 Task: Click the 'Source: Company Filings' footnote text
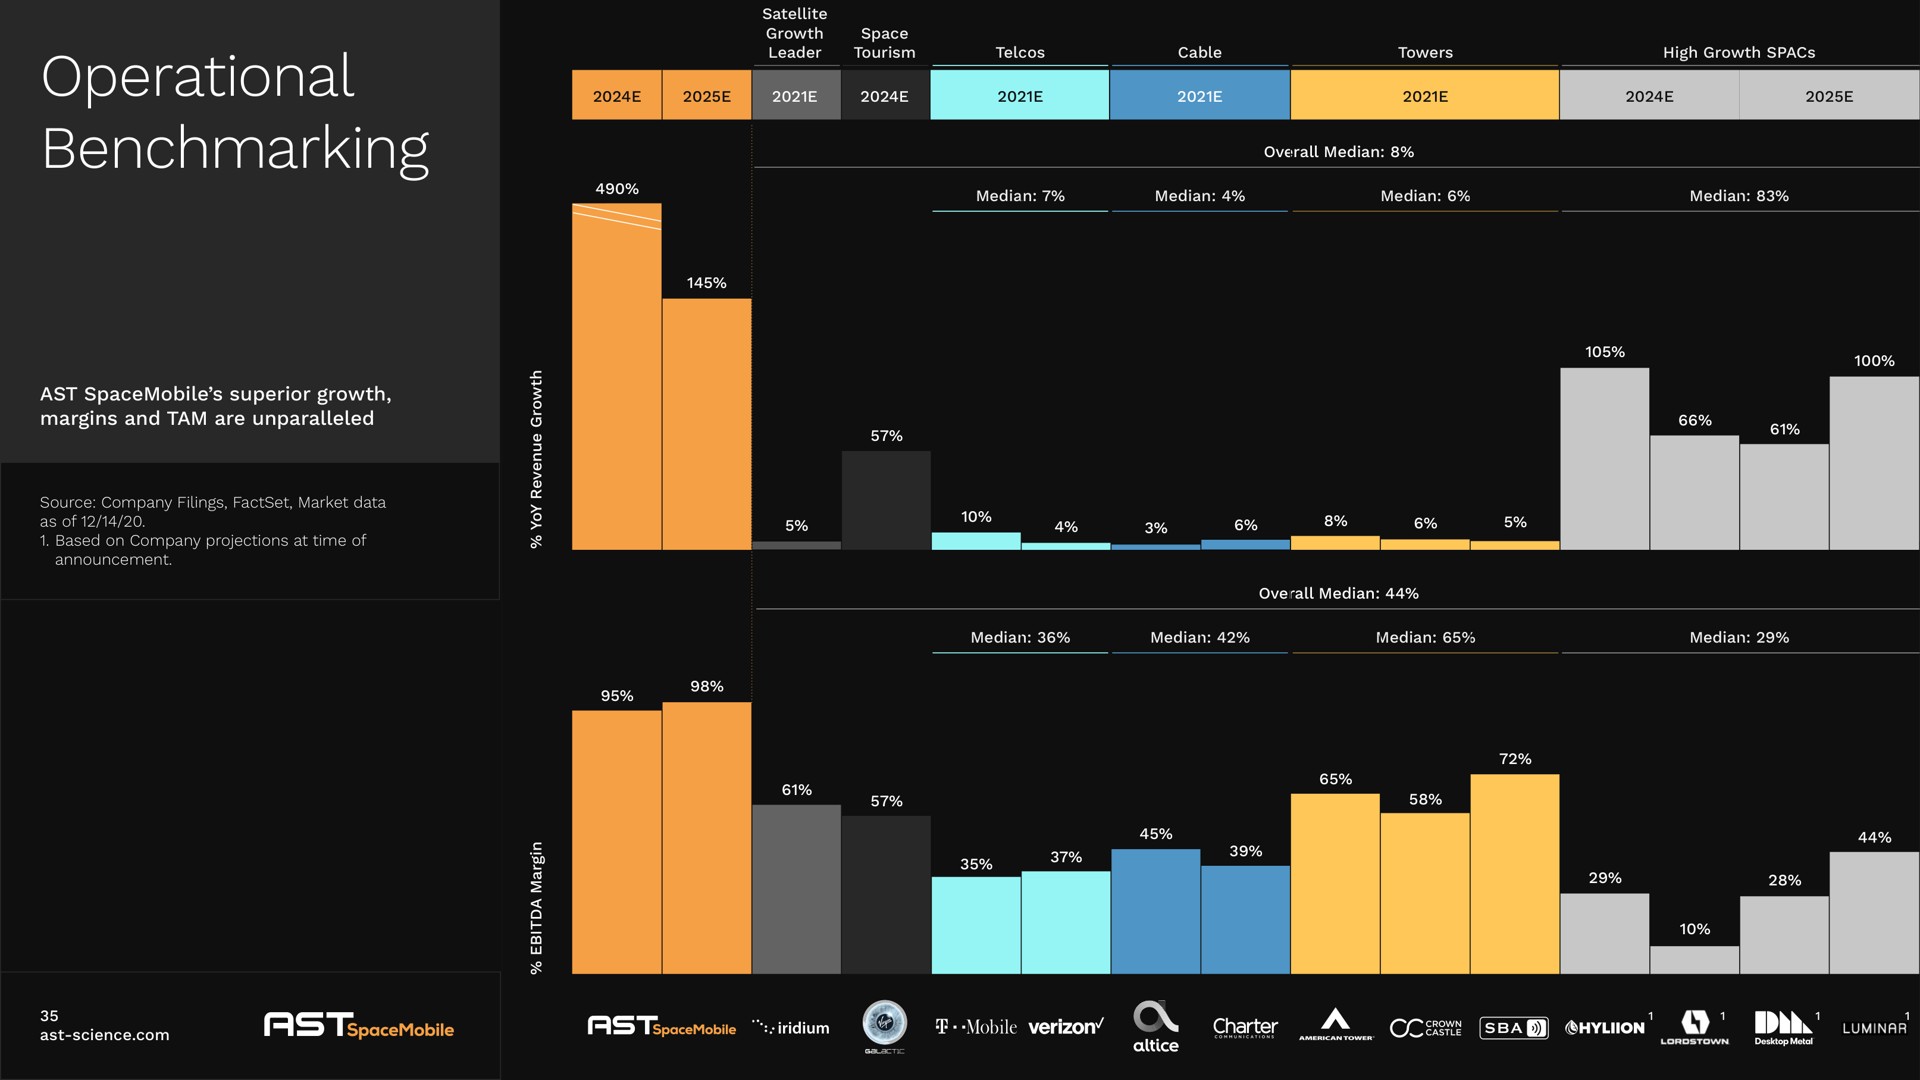pos(212,512)
